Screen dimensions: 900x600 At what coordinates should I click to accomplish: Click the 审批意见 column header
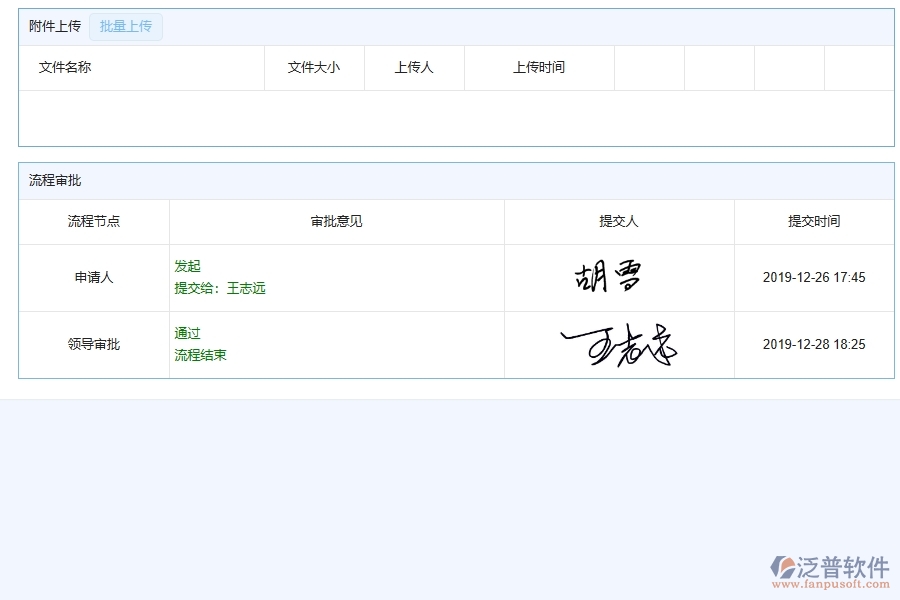(x=335, y=221)
